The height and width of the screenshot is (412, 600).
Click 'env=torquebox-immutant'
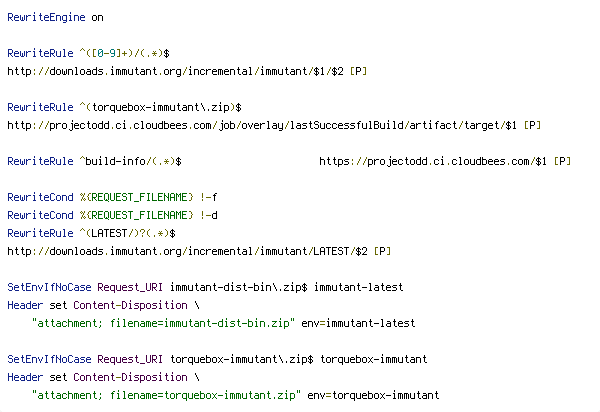[x=373, y=395]
